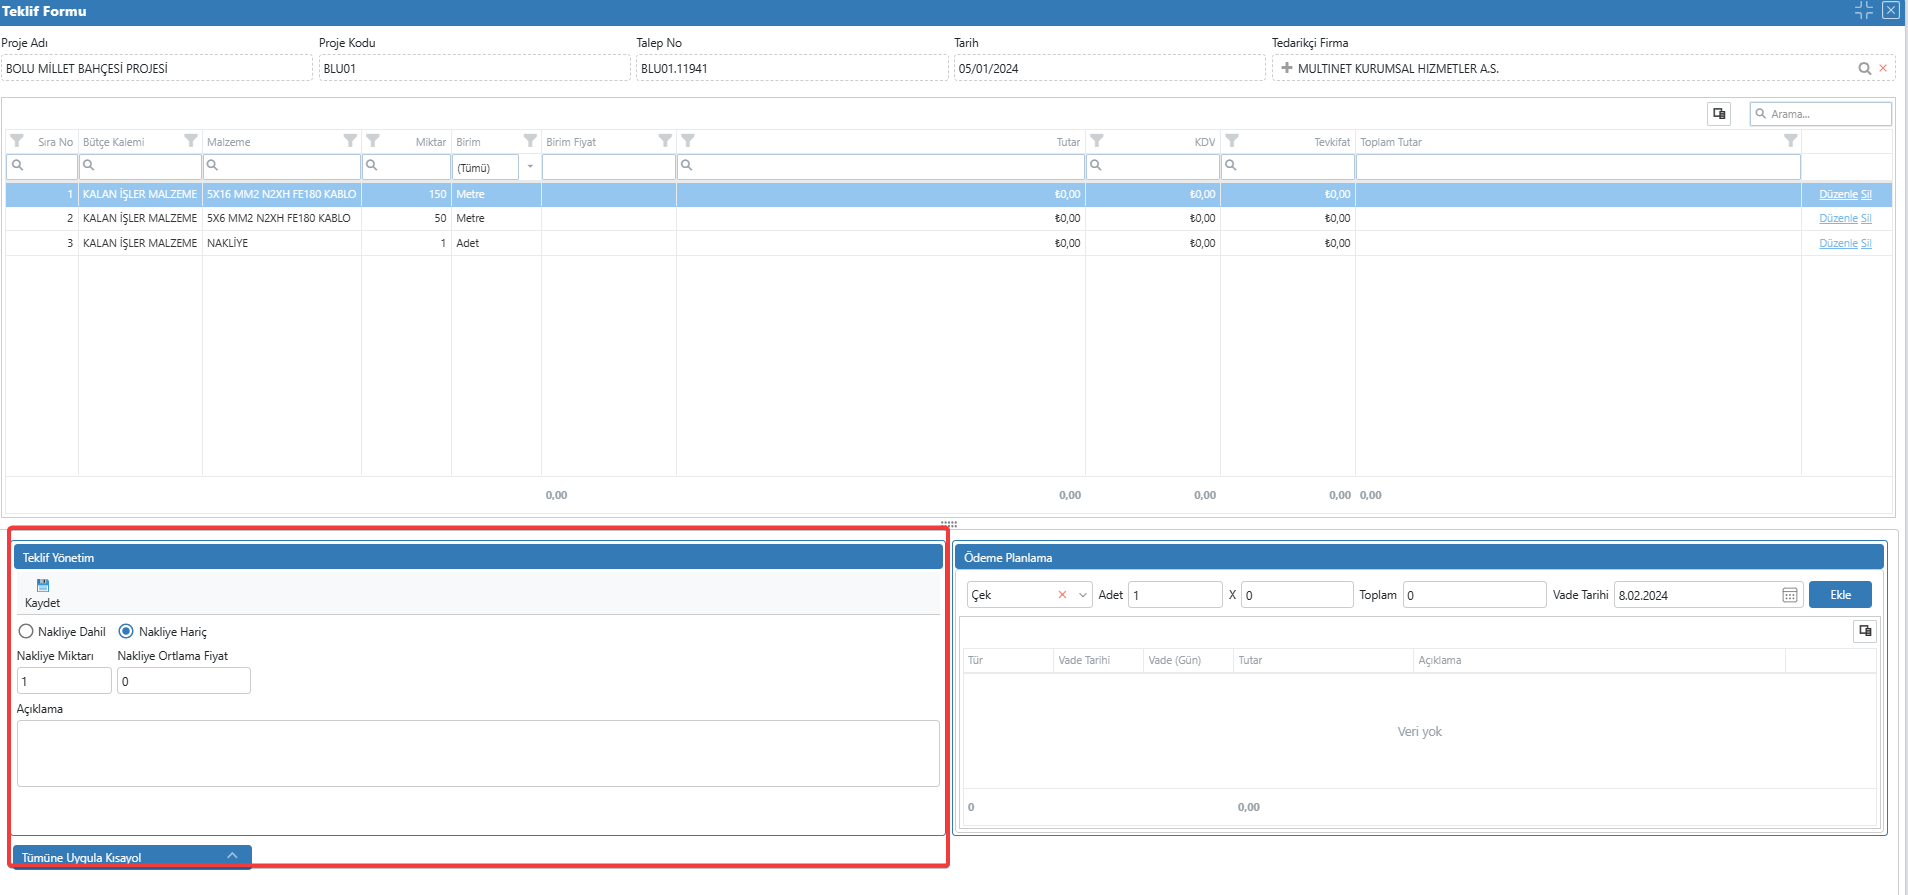This screenshot has width=1908, height=895.
Task: Select the Nakliye Dahil radio option
Action: click(26, 631)
